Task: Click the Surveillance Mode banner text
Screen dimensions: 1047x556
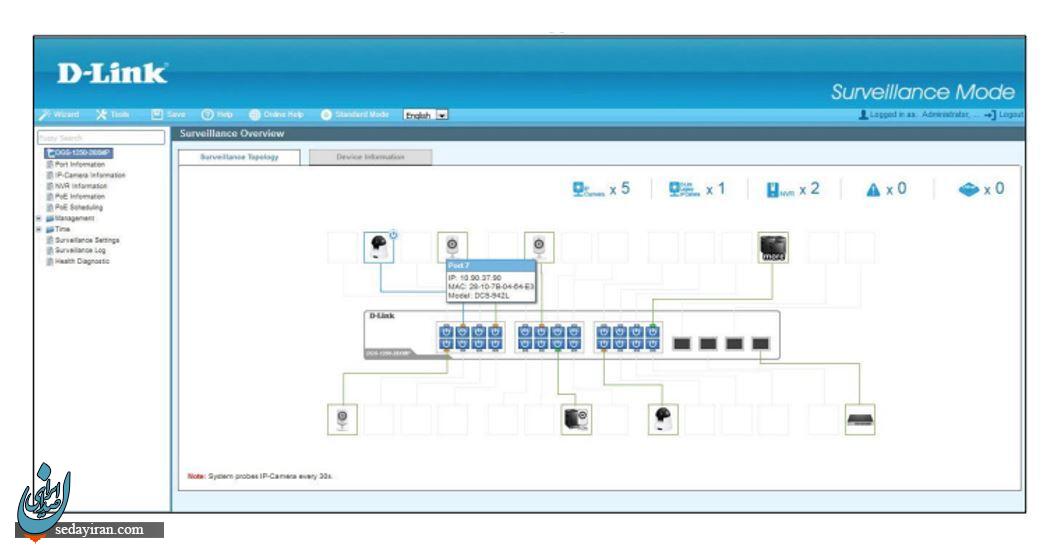Action: (923, 92)
